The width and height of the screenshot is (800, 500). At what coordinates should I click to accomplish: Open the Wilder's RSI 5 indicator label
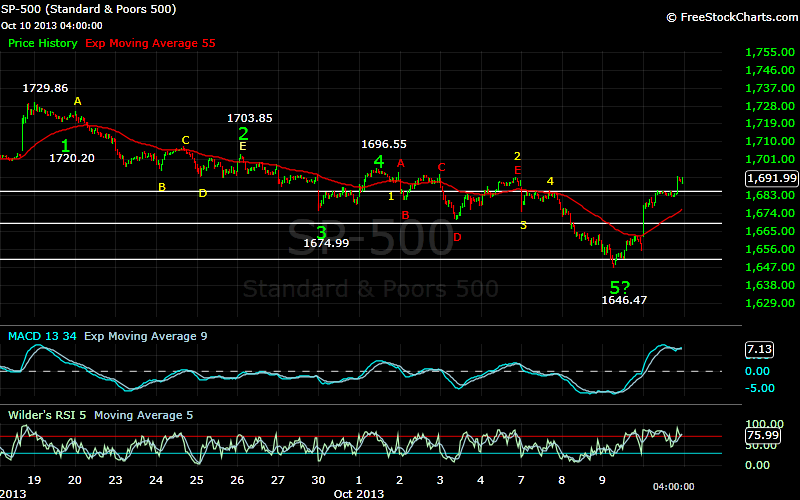(47, 415)
